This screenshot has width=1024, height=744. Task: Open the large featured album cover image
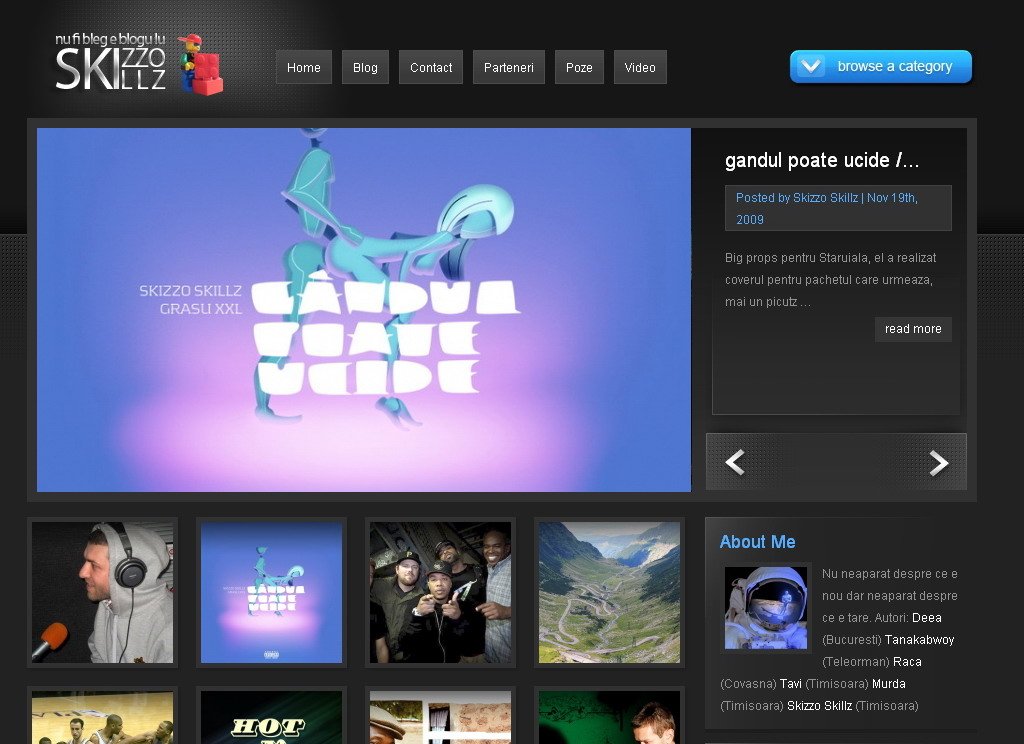click(x=364, y=310)
